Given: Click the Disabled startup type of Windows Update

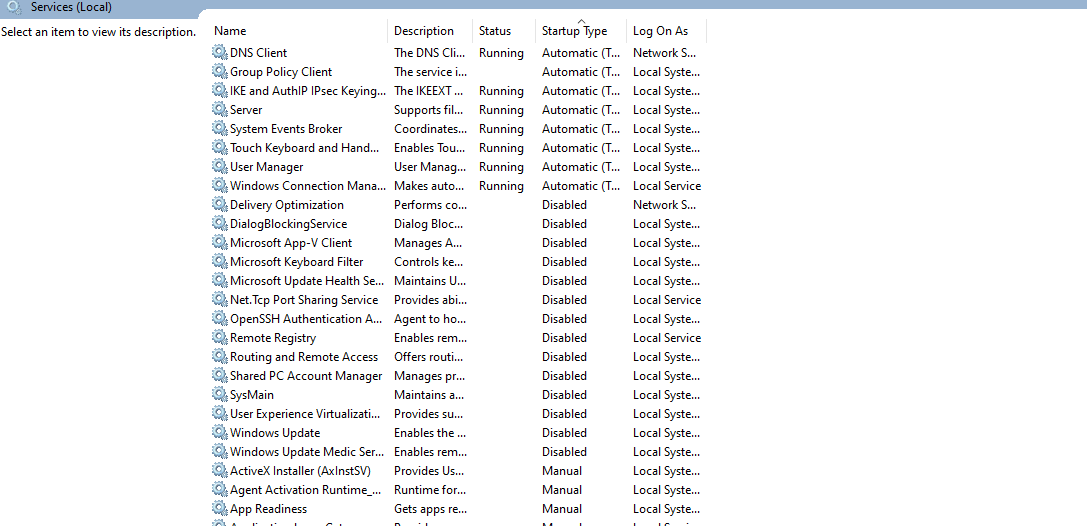Looking at the screenshot, I should [564, 432].
